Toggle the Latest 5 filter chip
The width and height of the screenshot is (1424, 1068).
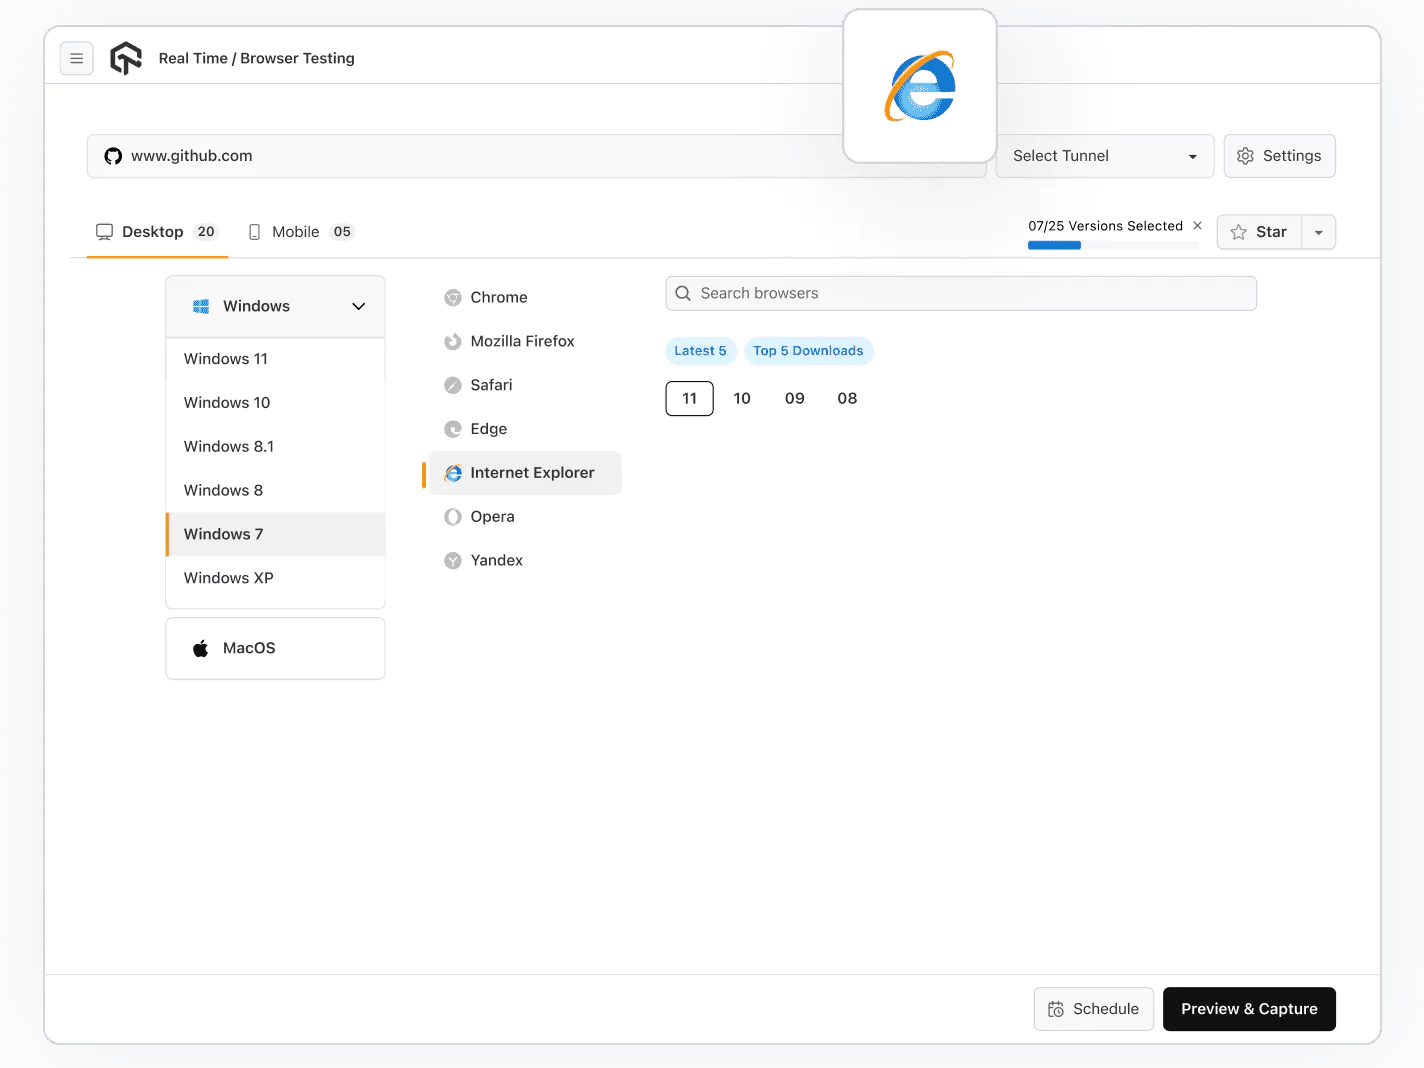[x=700, y=351]
